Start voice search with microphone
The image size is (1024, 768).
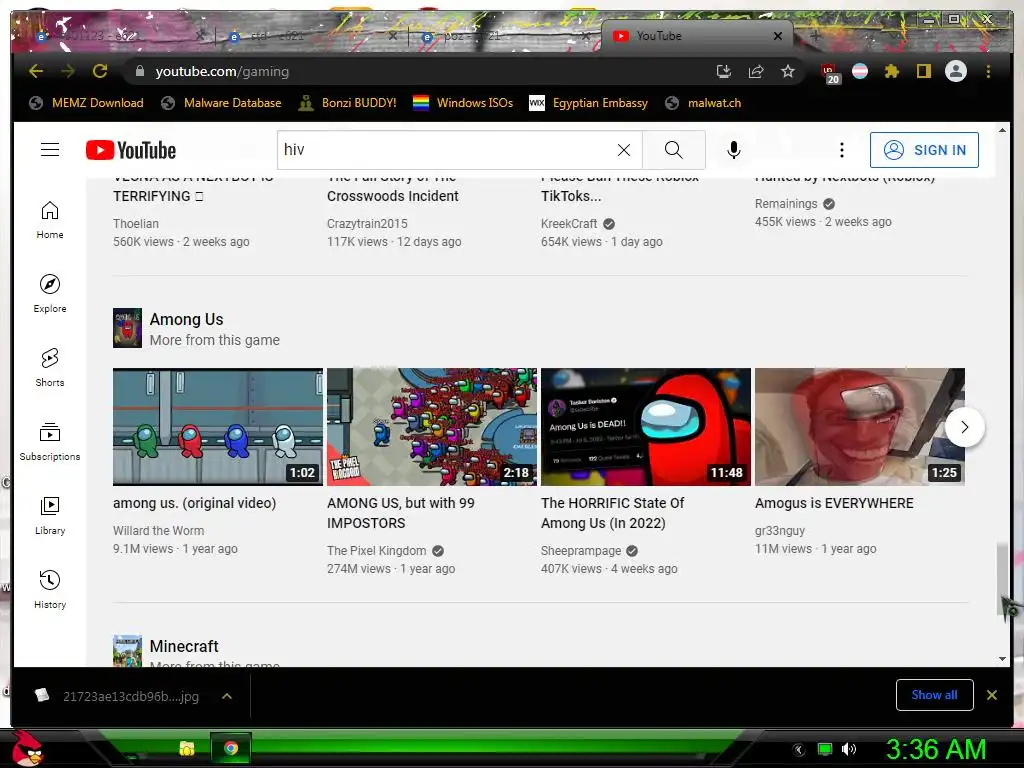733,150
